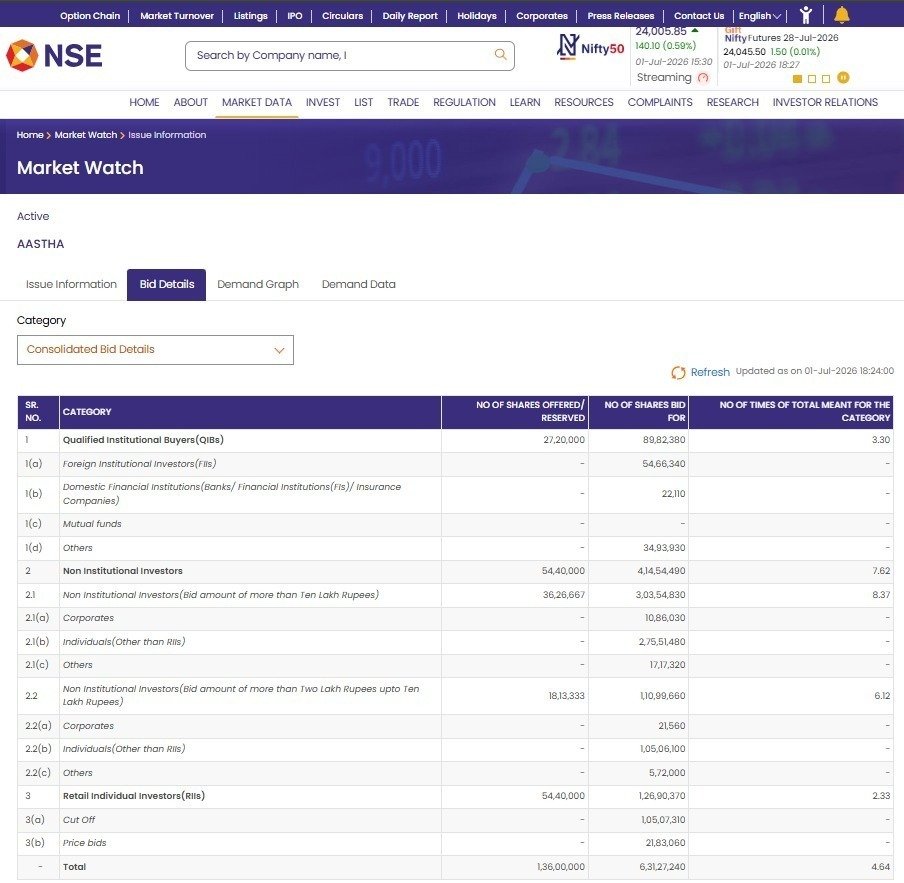Select the first filled carousel indicator

pyautogui.click(x=797, y=79)
